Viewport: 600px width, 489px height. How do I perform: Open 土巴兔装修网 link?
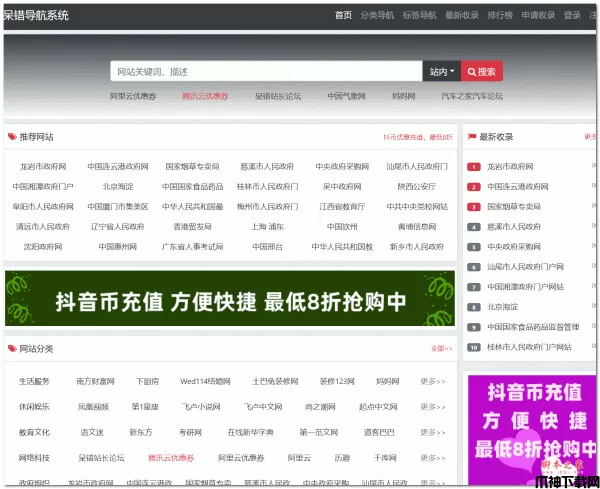pos(275,381)
